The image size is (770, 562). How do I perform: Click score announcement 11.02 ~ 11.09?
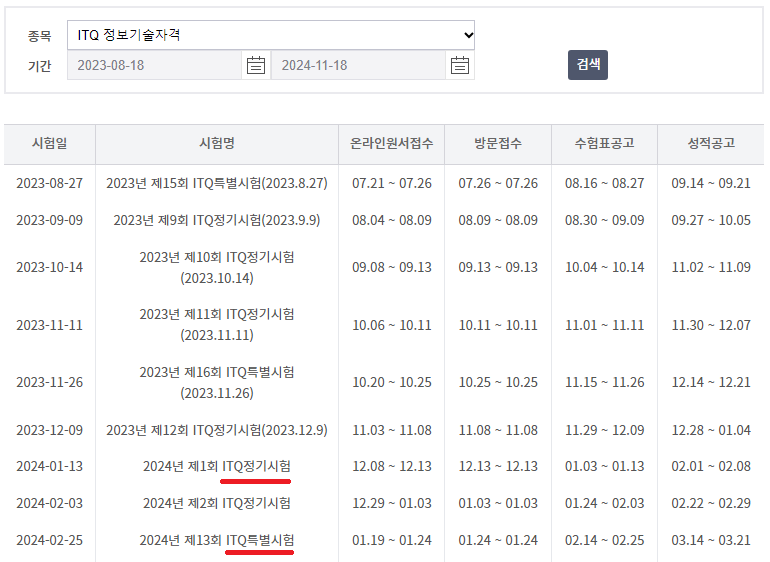711,267
